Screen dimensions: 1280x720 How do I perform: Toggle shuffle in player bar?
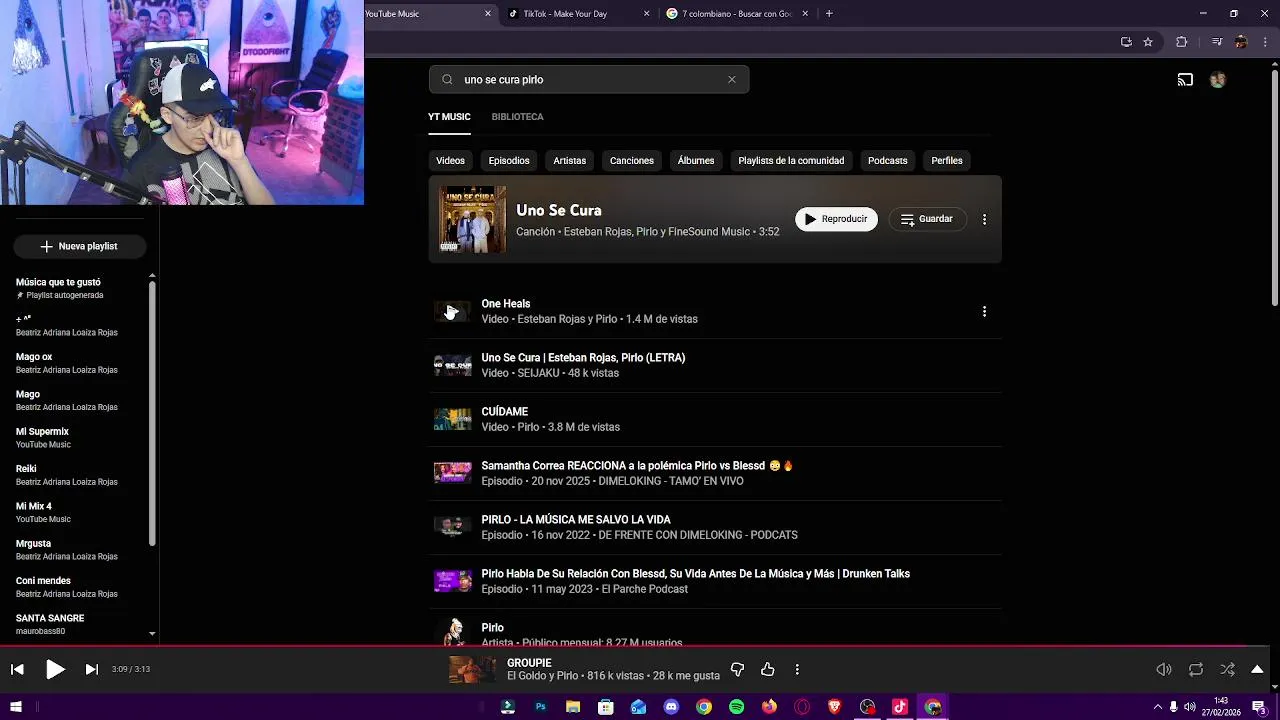pos(1228,669)
